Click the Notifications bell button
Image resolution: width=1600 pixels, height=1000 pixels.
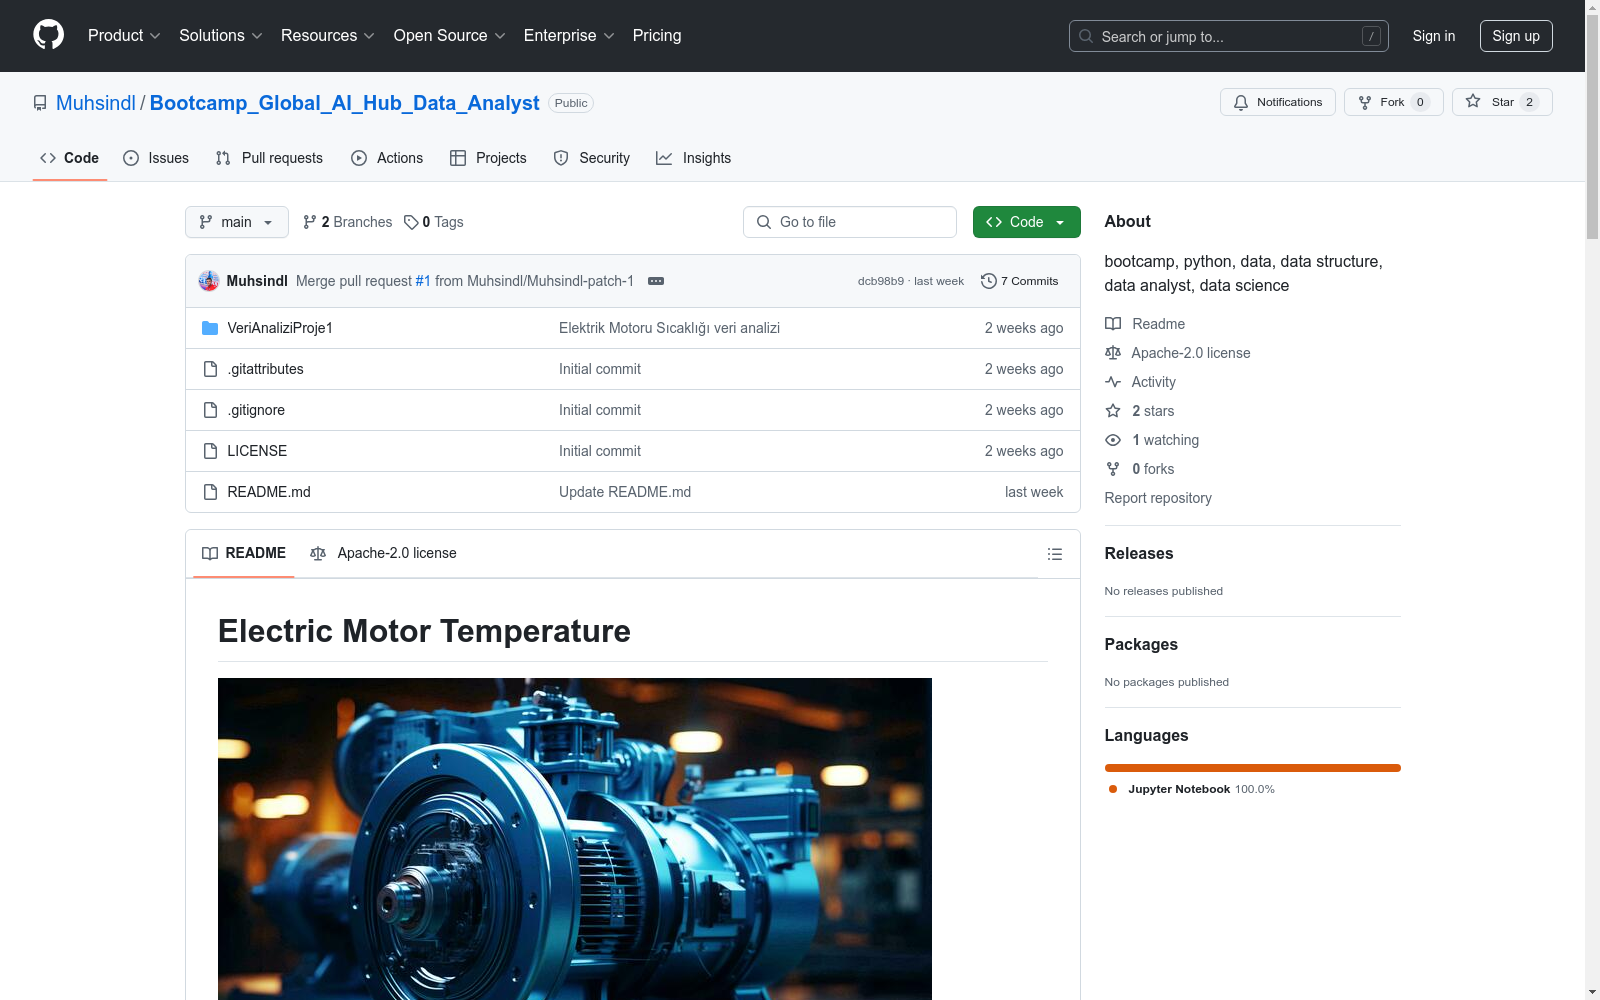point(1277,102)
